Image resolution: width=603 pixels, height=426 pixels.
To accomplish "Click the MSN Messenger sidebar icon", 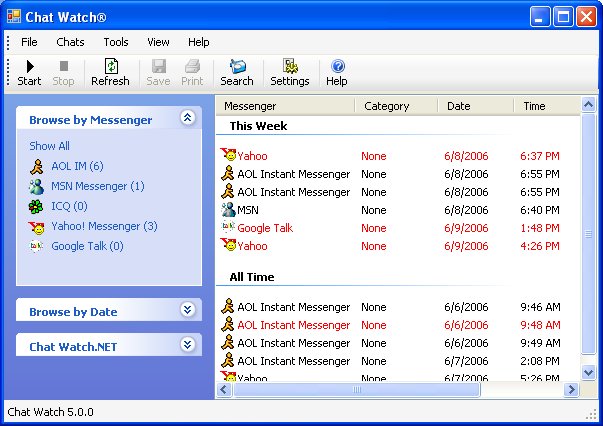I will pyautogui.click(x=37, y=187).
